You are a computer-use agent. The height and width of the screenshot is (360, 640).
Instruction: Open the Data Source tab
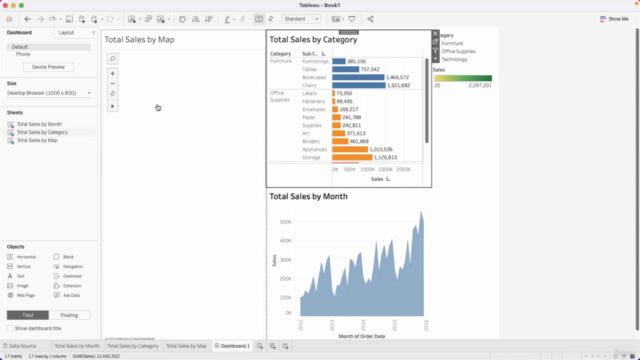click(20, 346)
